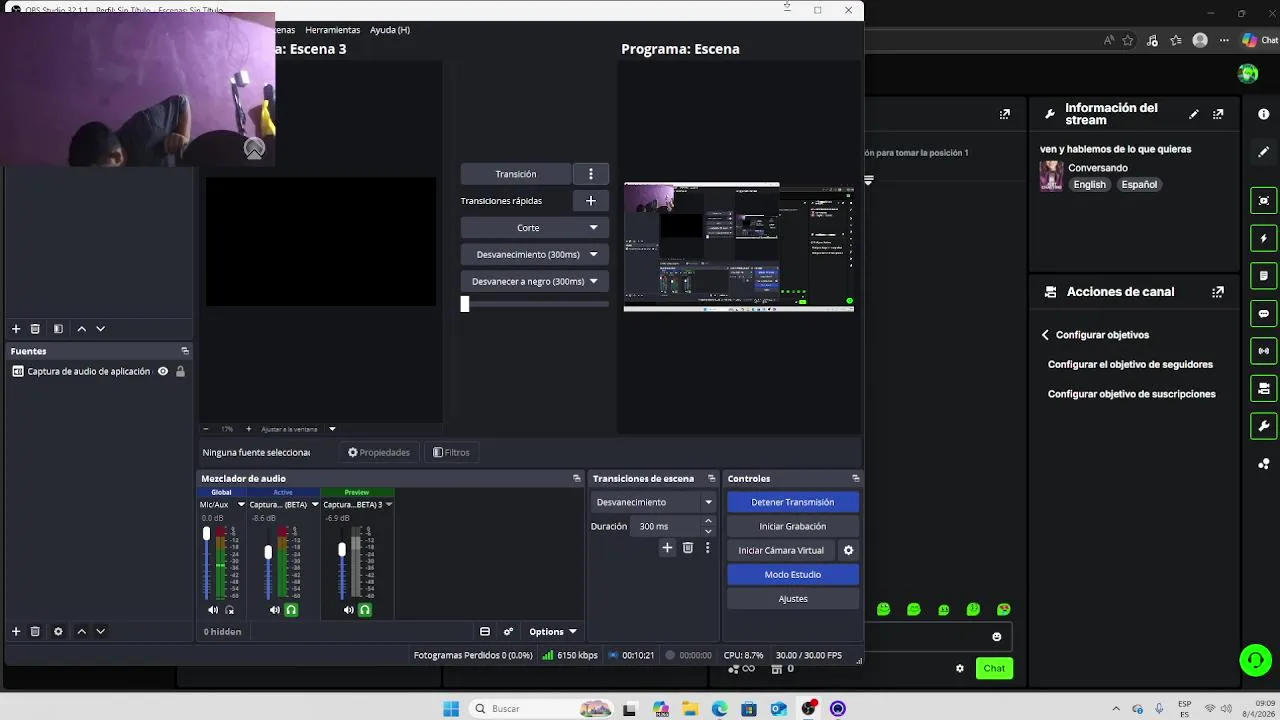Open Ajustes in Controles
Viewport: 1280px width, 720px height.
[x=792, y=599]
